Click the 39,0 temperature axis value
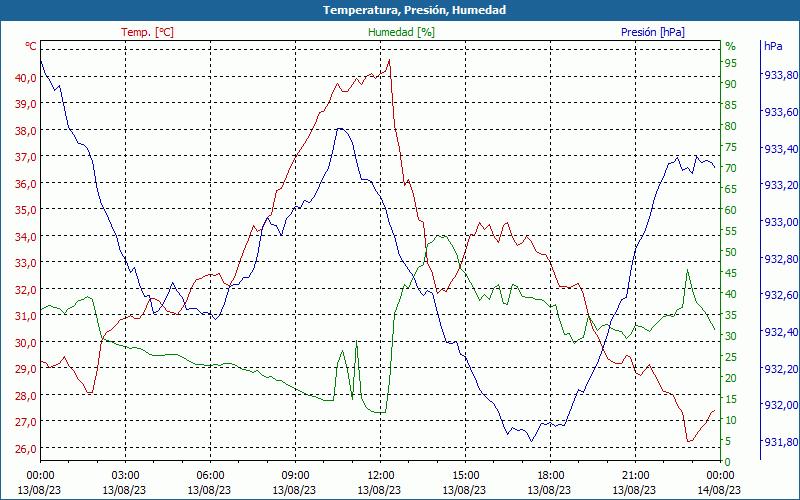Viewport: 800px width, 500px height. (26, 104)
